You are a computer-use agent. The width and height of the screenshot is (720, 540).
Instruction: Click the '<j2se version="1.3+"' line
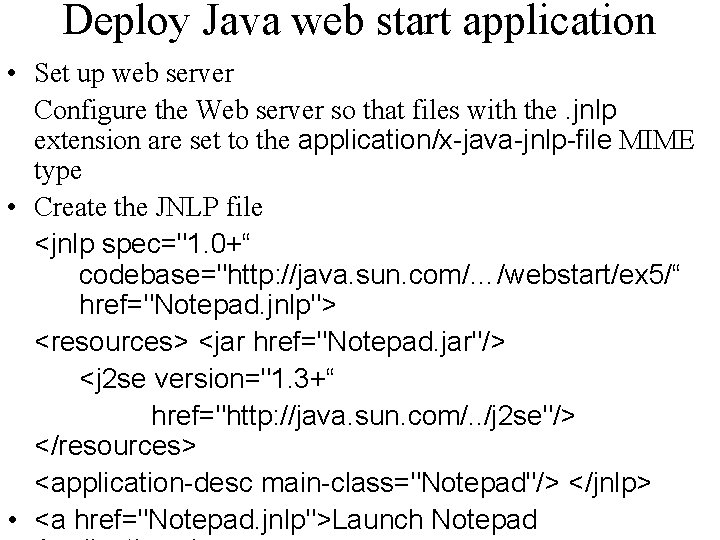207,379
